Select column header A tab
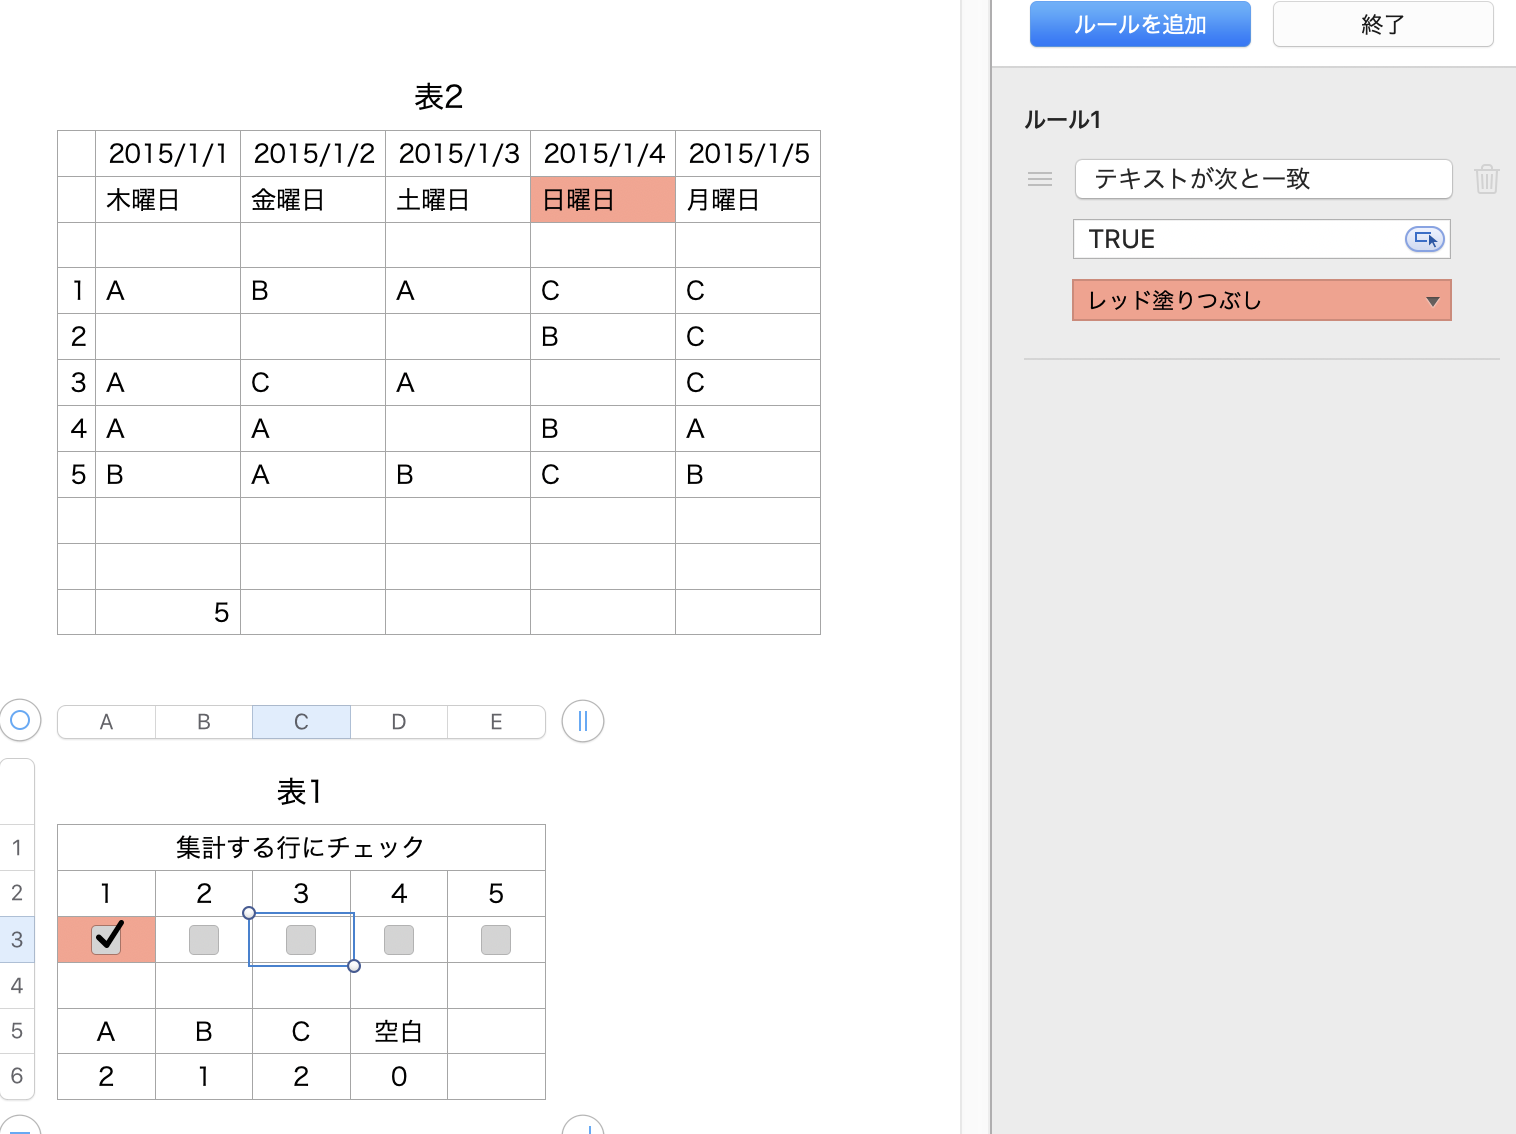The image size is (1516, 1134). click(106, 722)
